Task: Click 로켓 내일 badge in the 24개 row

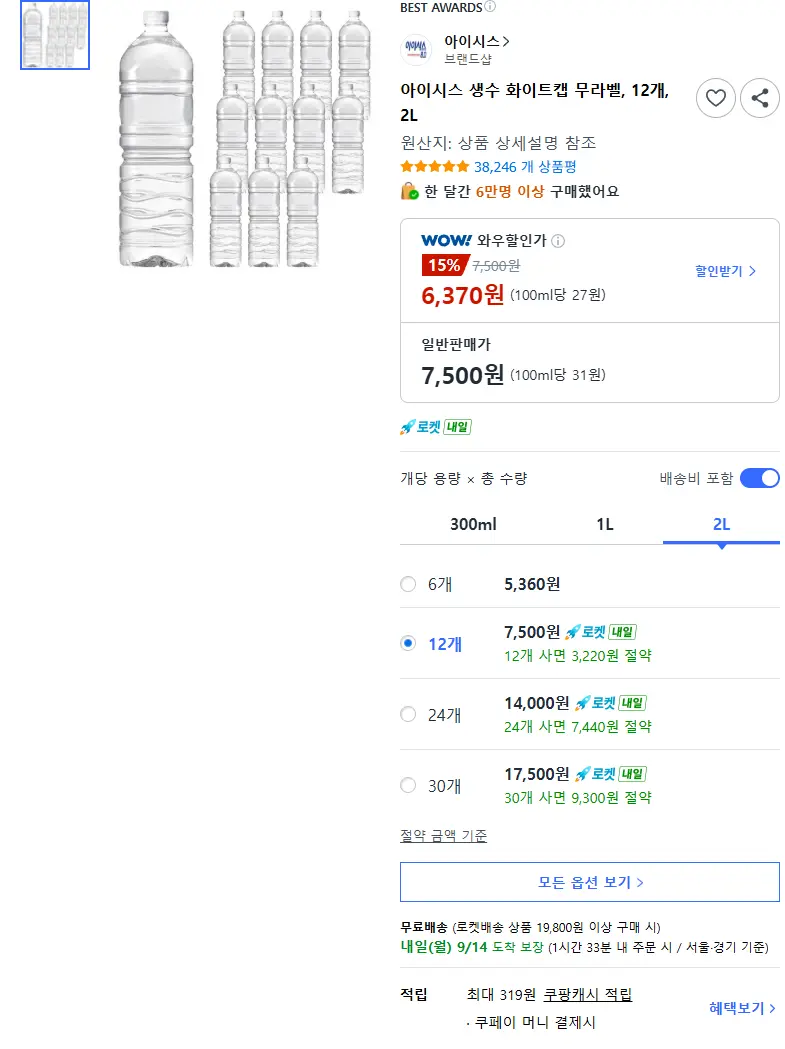Action: [x=611, y=703]
